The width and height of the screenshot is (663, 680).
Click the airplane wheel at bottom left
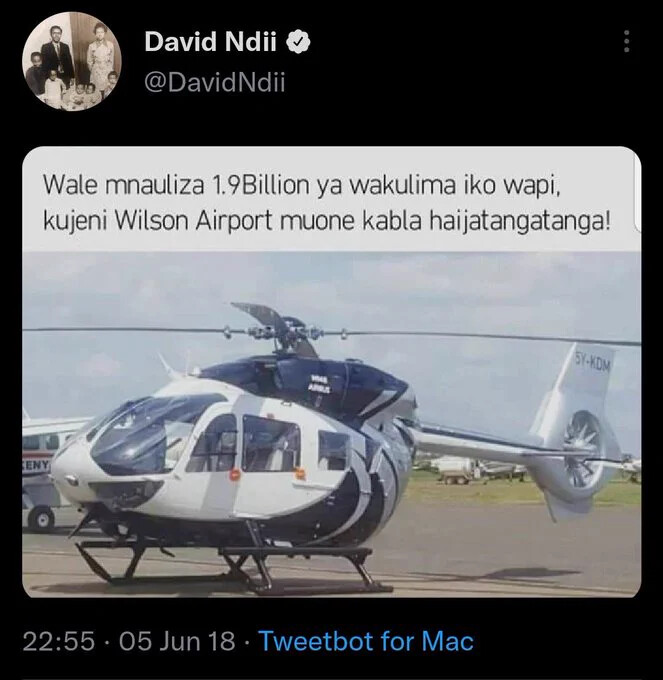[42, 519]
